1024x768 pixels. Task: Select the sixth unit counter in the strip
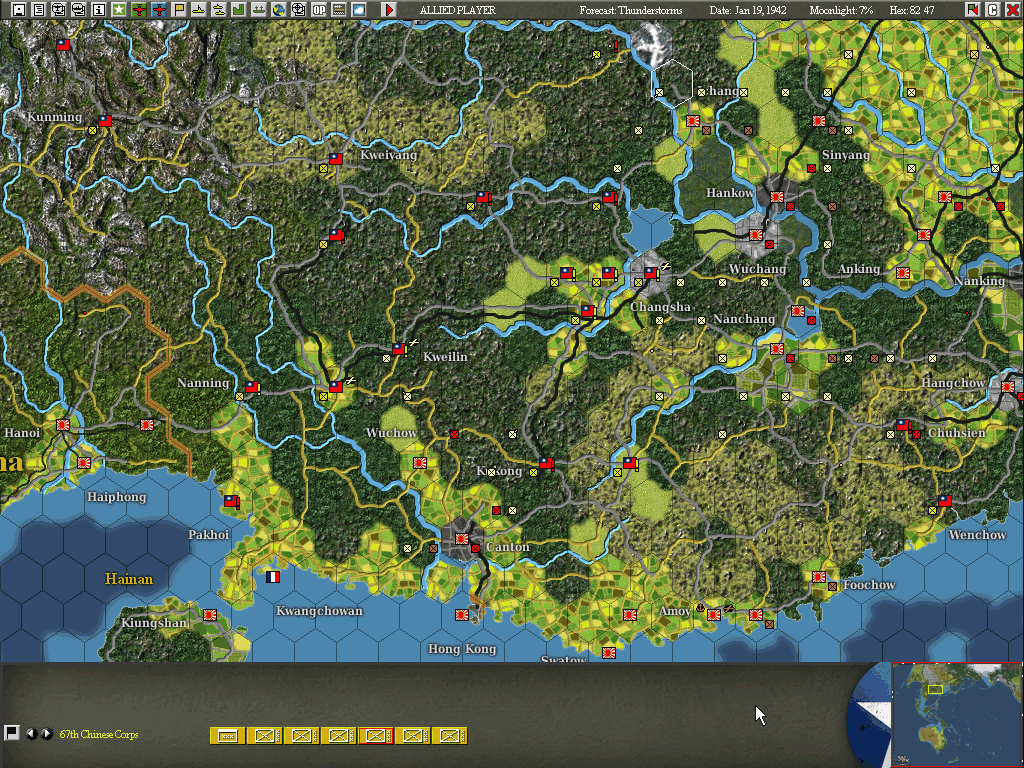pos(413,736)
